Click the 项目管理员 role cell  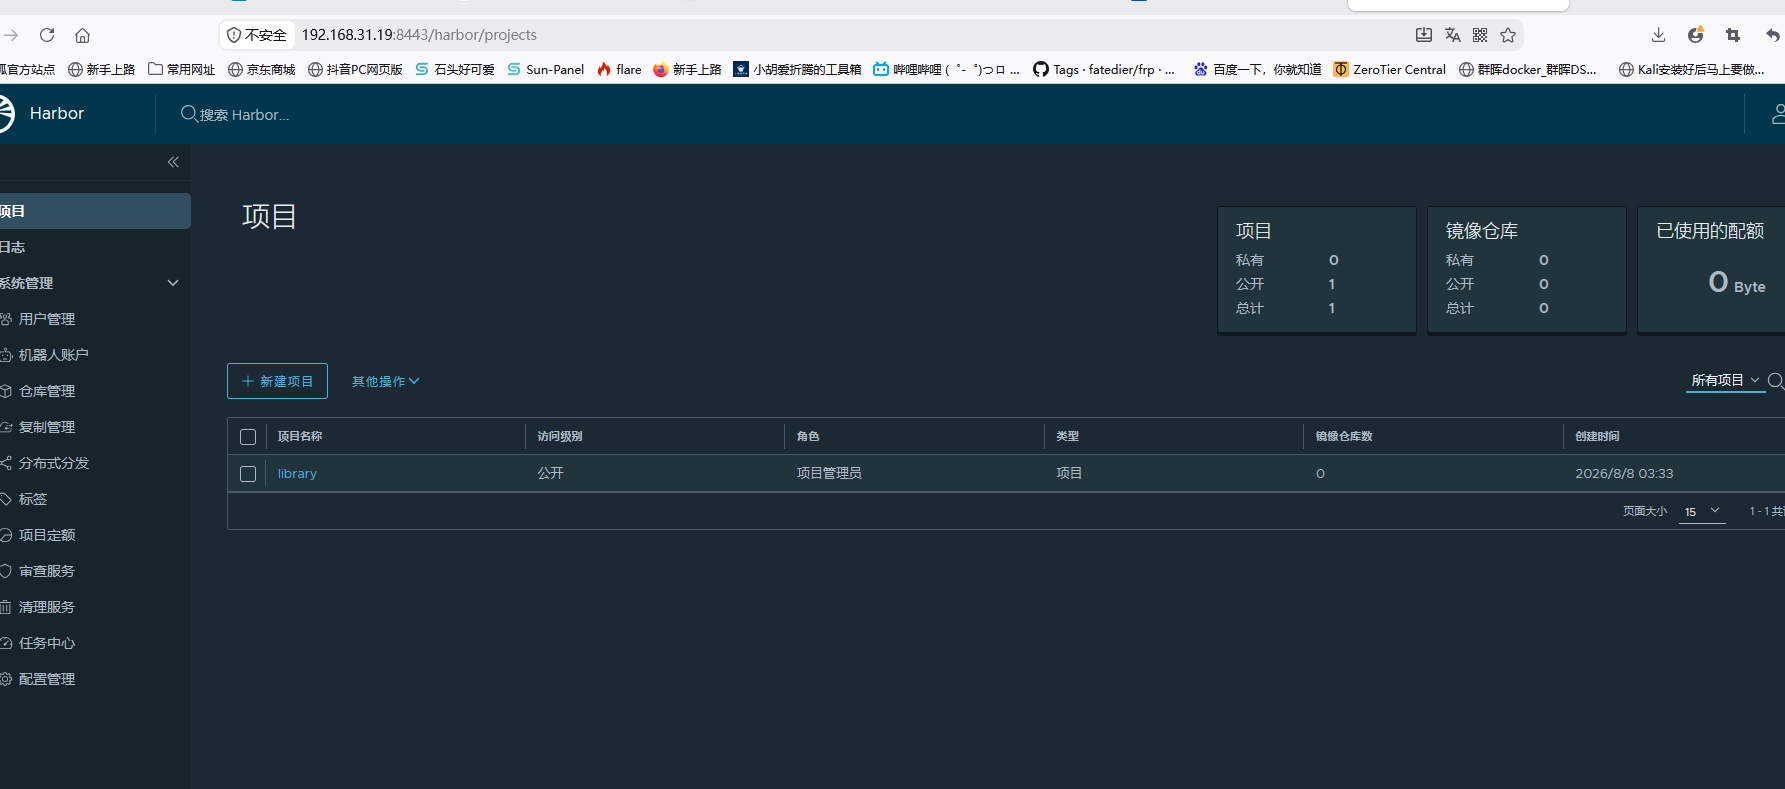point(829,473)
